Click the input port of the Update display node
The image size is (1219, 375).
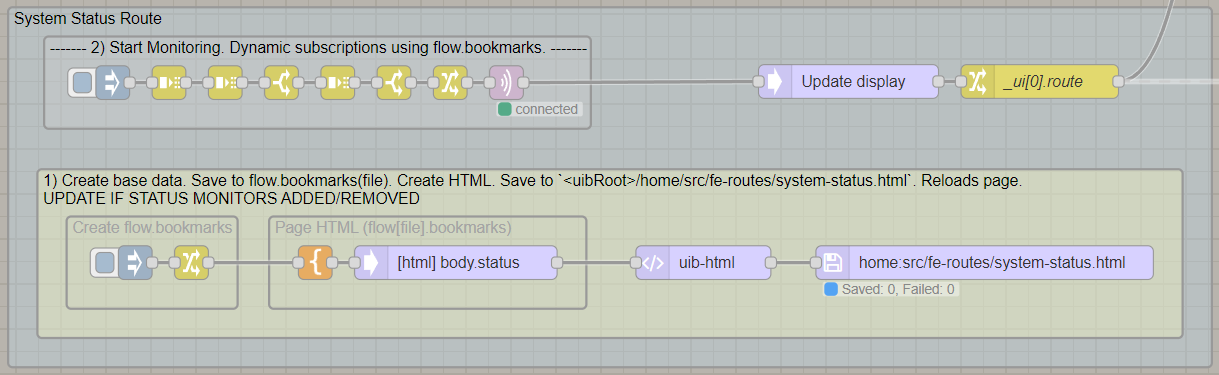(x=758, y=82)
